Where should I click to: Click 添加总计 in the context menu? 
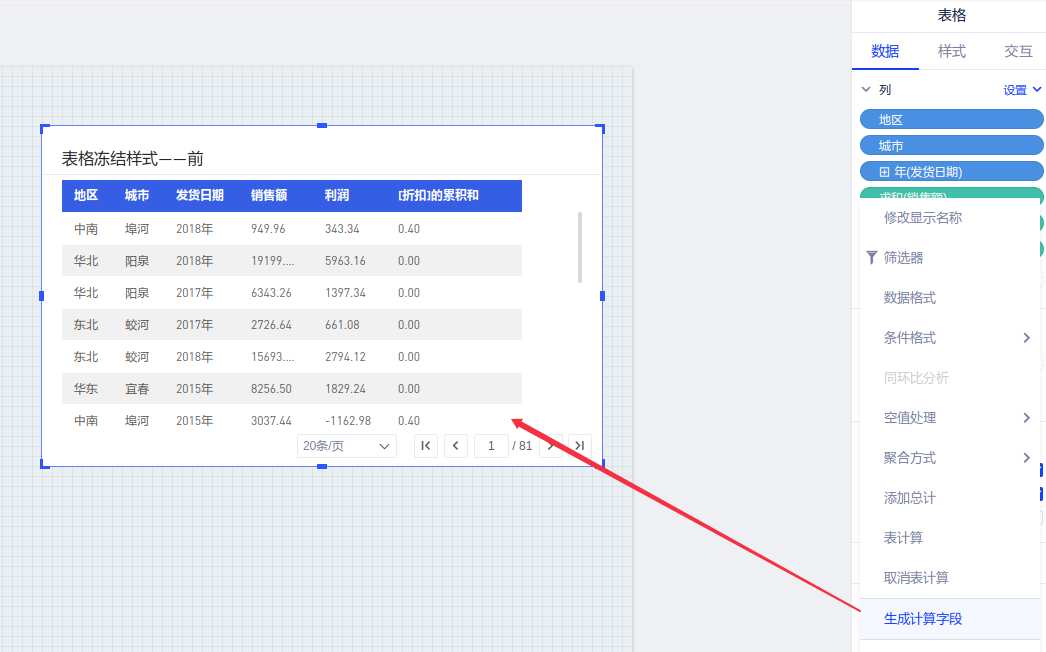click(910, 498)
